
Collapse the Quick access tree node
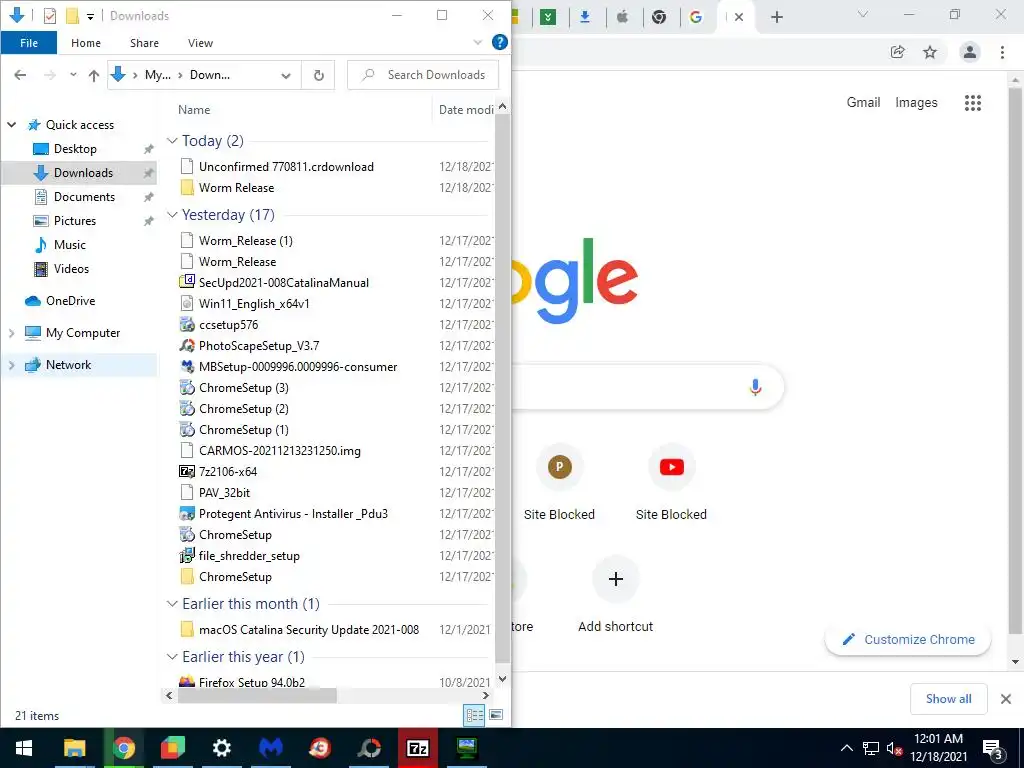(12, 125)
